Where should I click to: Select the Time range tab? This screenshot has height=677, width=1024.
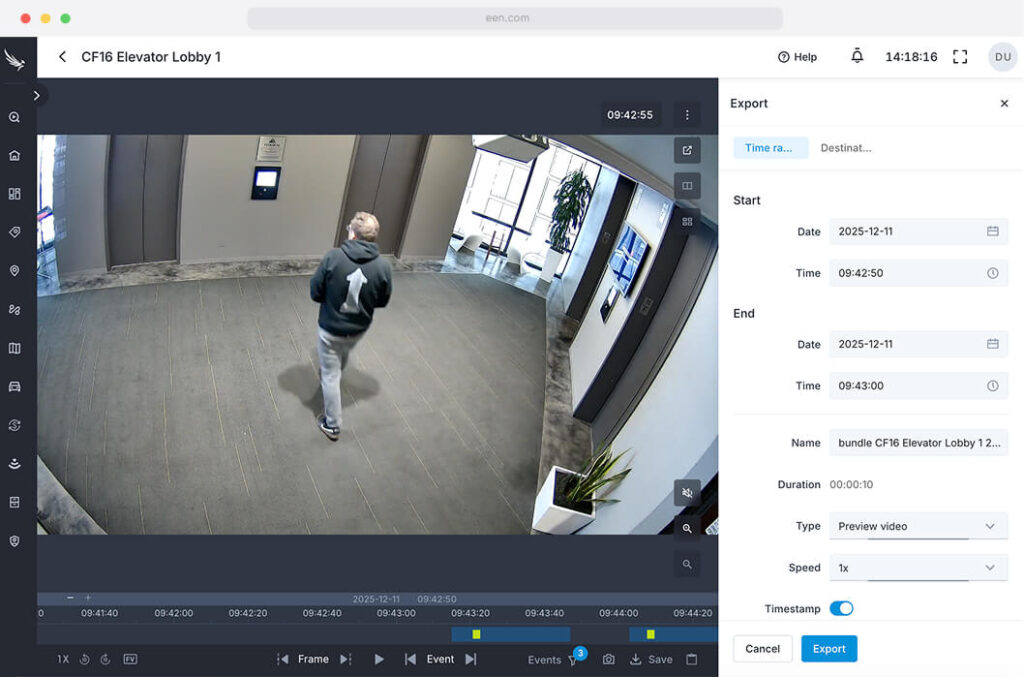tap(770, 148)
